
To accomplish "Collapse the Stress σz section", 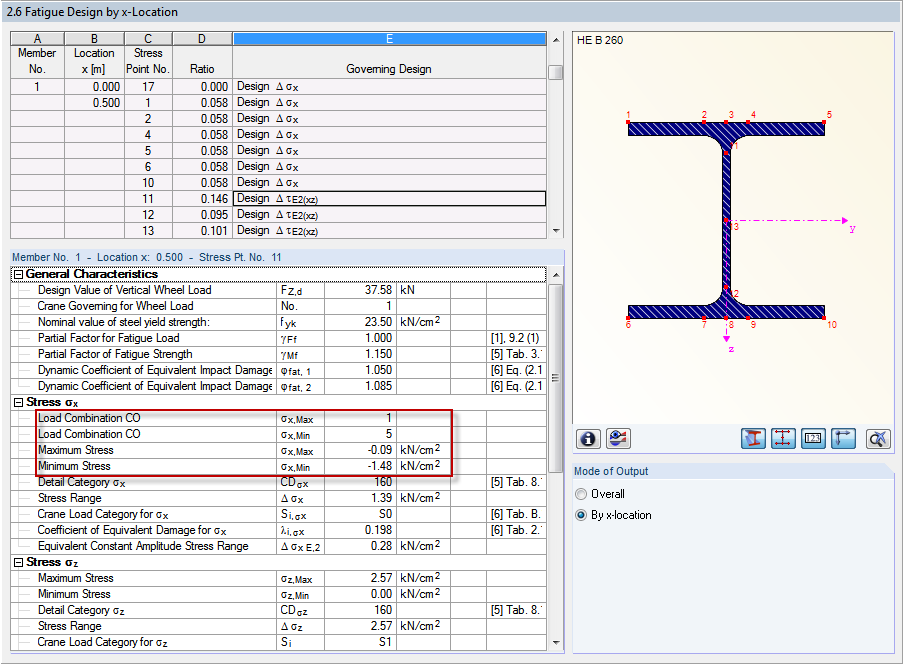I will pos(18,562).
